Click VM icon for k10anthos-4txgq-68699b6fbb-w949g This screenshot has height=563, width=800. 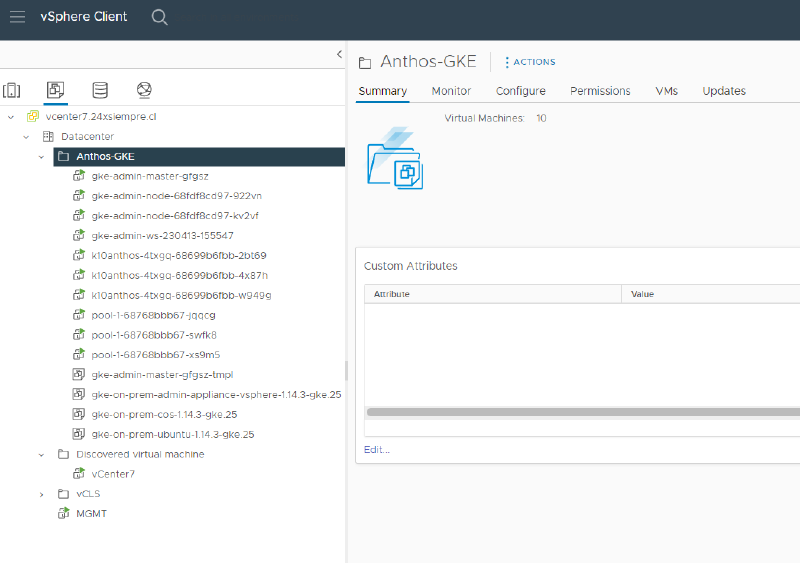[79, 295]
